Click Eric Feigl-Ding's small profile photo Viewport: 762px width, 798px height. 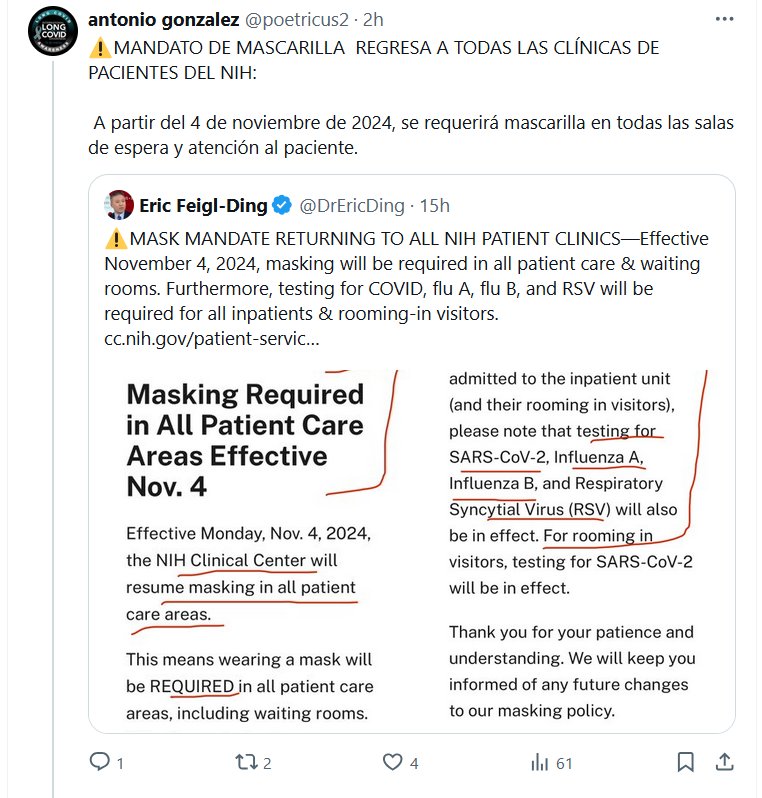(x=120, y=205)
